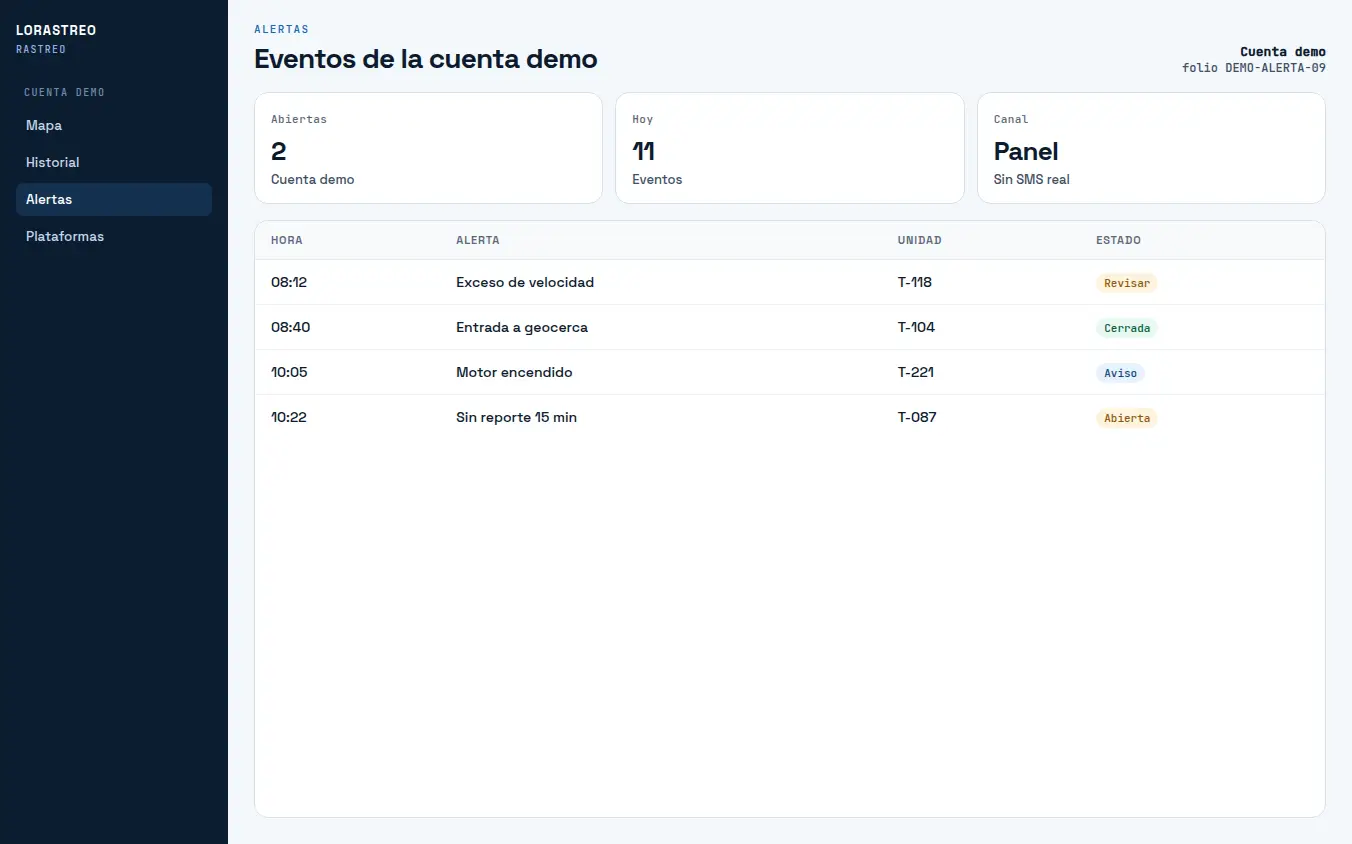Image resolution: width=1352 pixels, height=844 pixels.
Task: Select the 08:12 time cell
Action: (289, 282)
